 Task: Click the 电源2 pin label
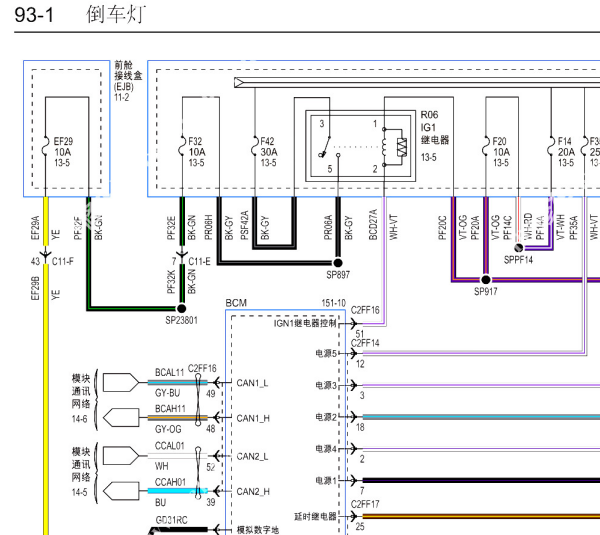(x=326, y=417)
